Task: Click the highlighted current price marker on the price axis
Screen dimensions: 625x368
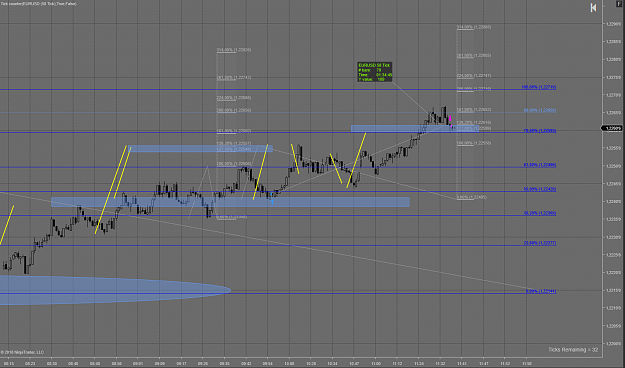Action: (611, 128)
